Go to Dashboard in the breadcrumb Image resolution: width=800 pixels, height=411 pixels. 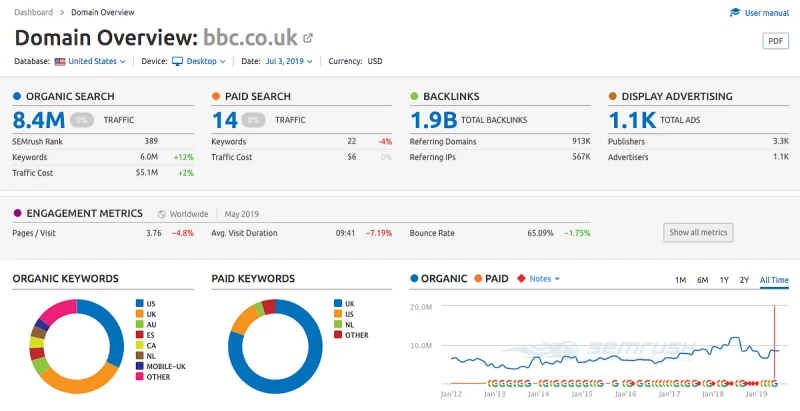[34, 12]
